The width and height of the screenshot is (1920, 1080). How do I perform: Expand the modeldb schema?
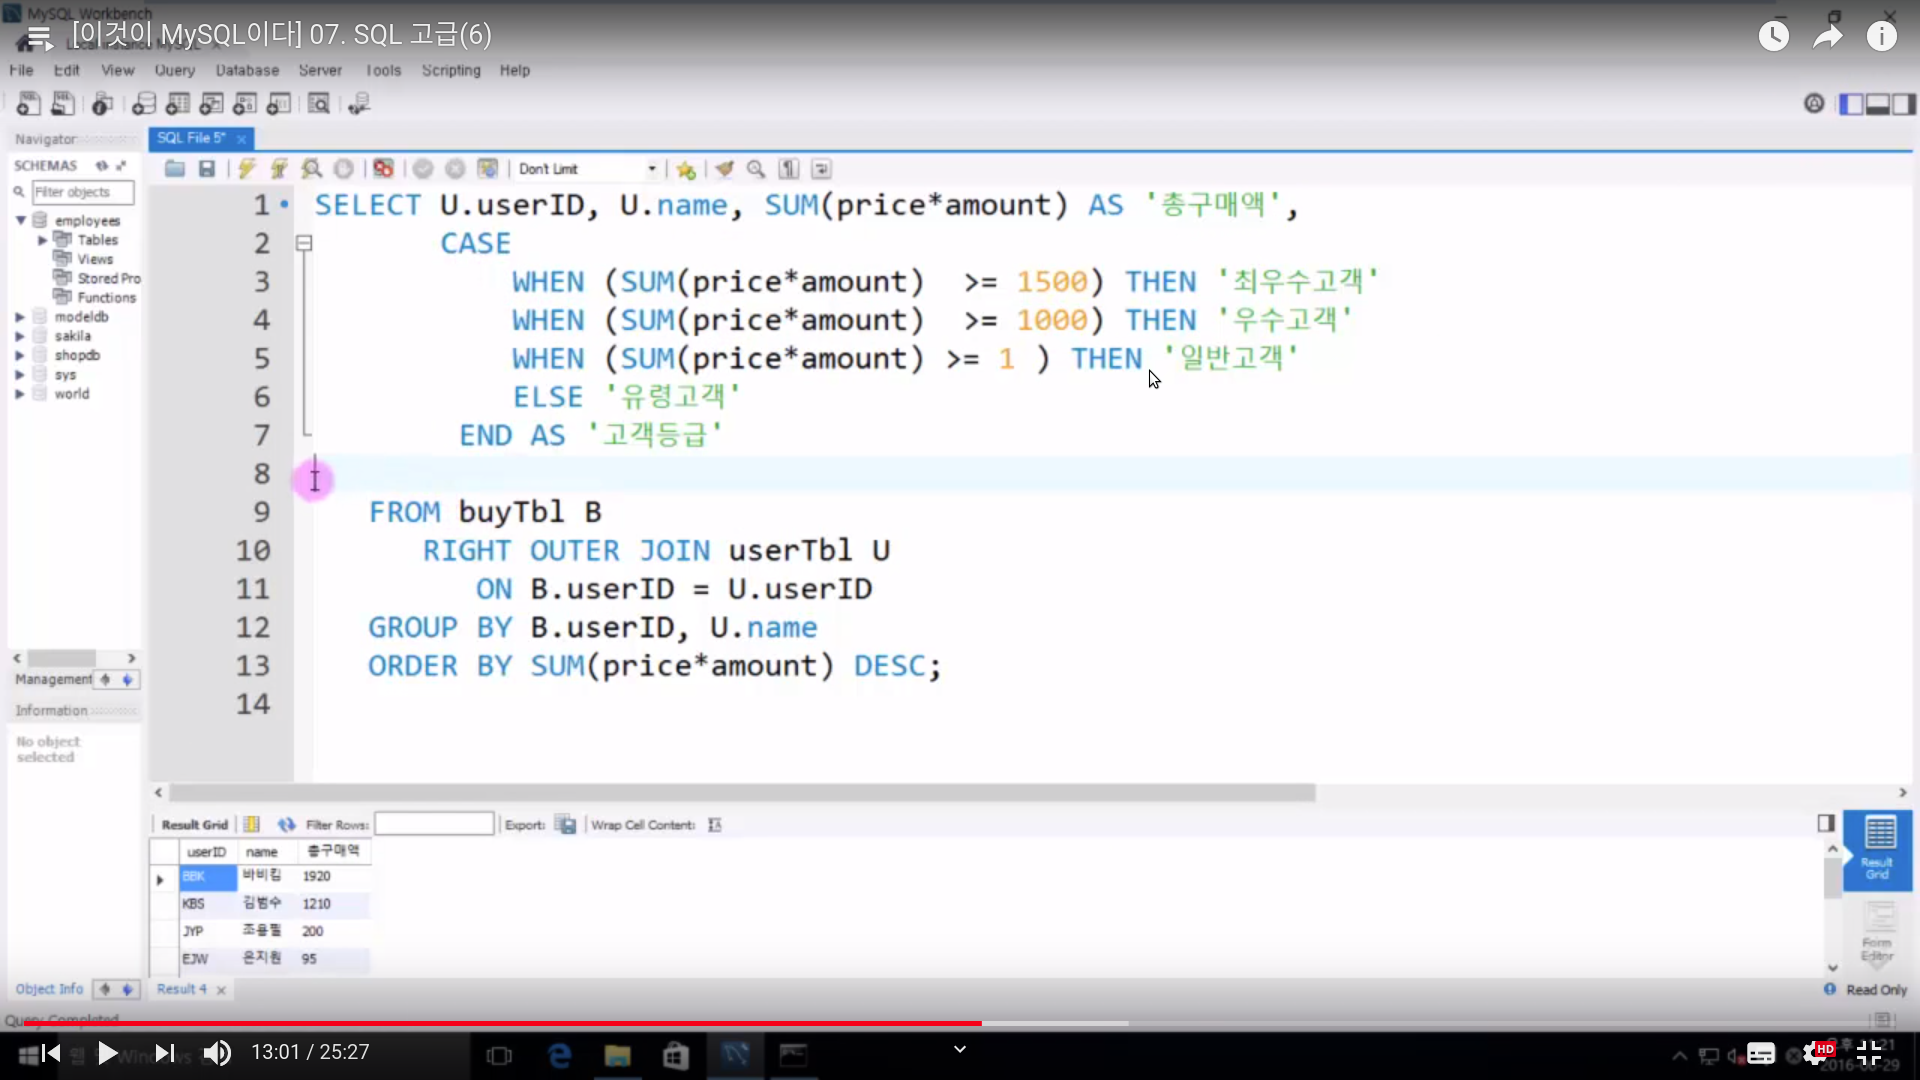[x=19, y=317]
